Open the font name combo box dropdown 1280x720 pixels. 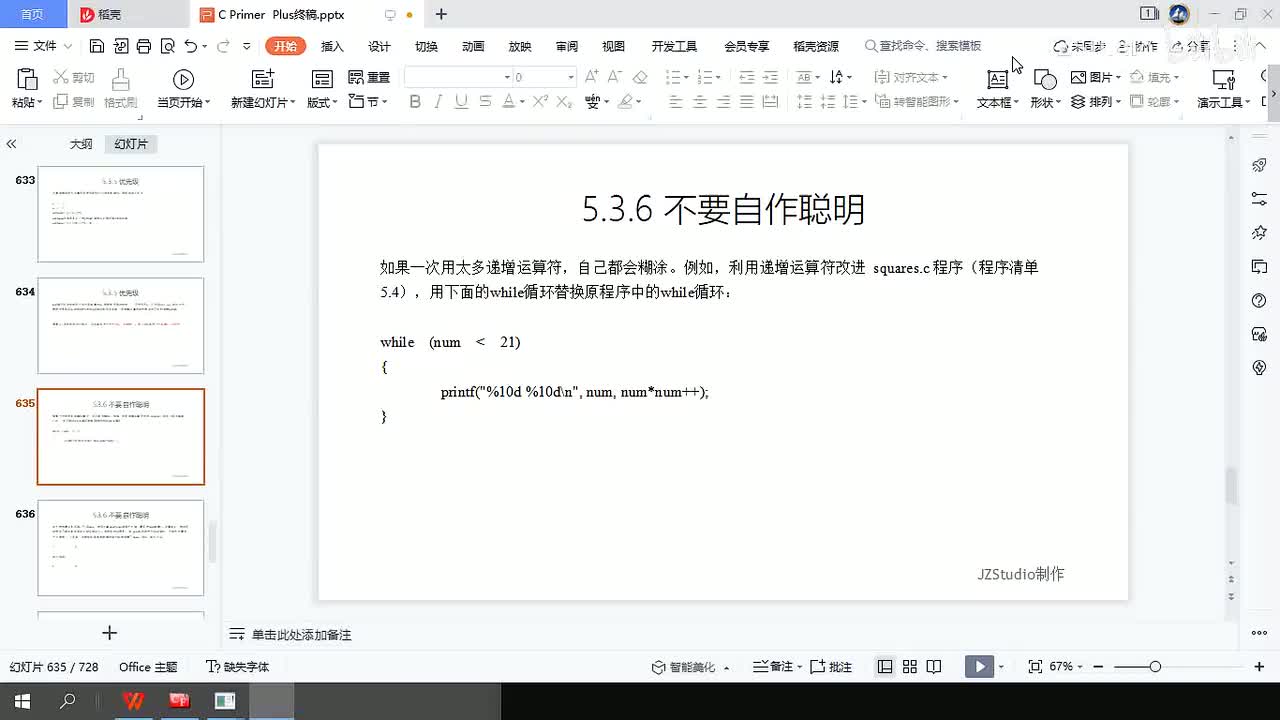[507, 77]
